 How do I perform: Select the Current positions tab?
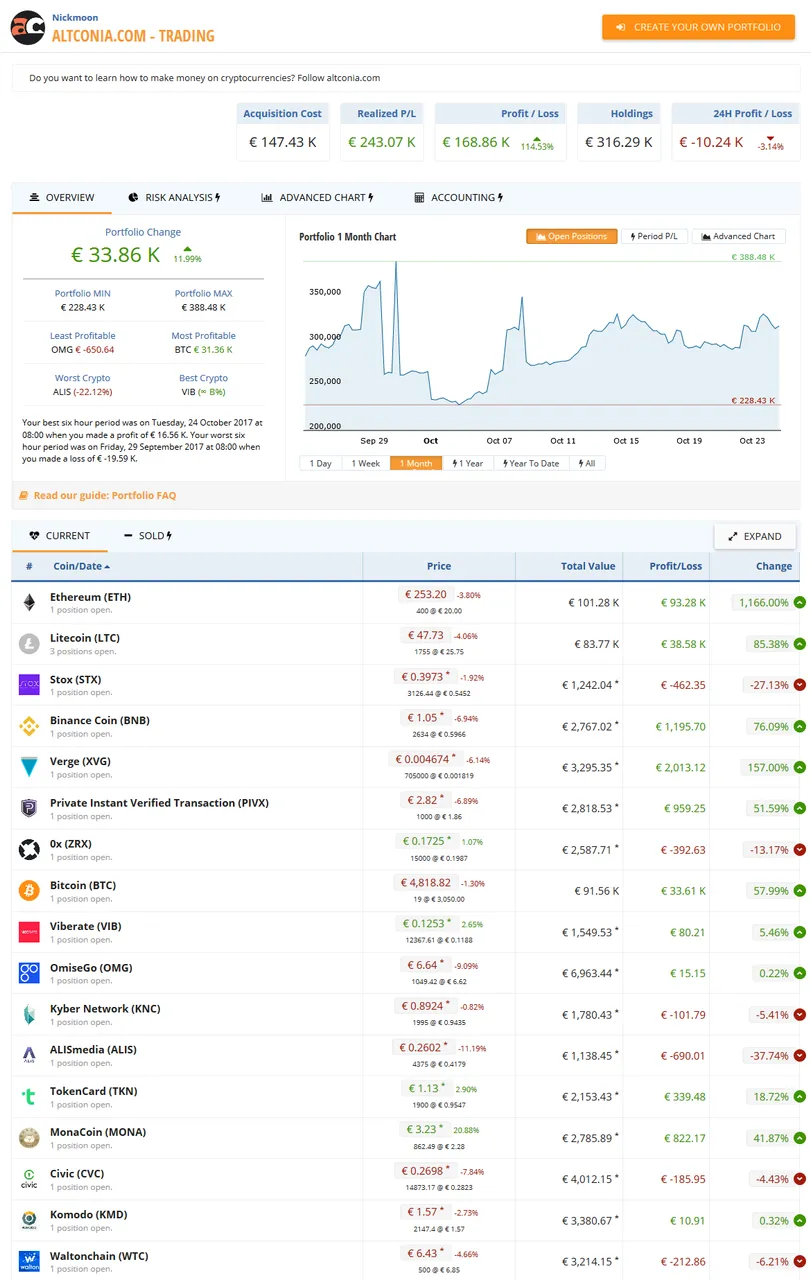pyautogui.click(x=60, y=536)
